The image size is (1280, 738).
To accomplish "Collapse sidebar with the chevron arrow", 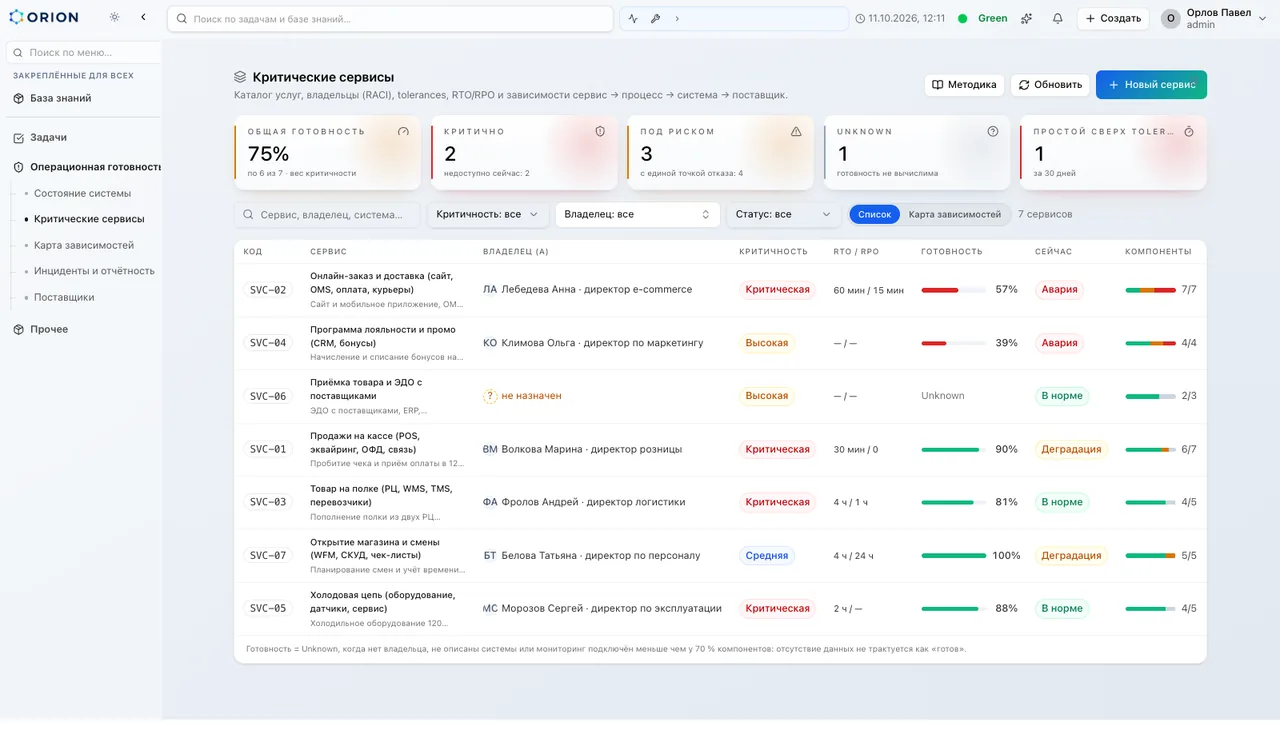I will coord(143,18).
